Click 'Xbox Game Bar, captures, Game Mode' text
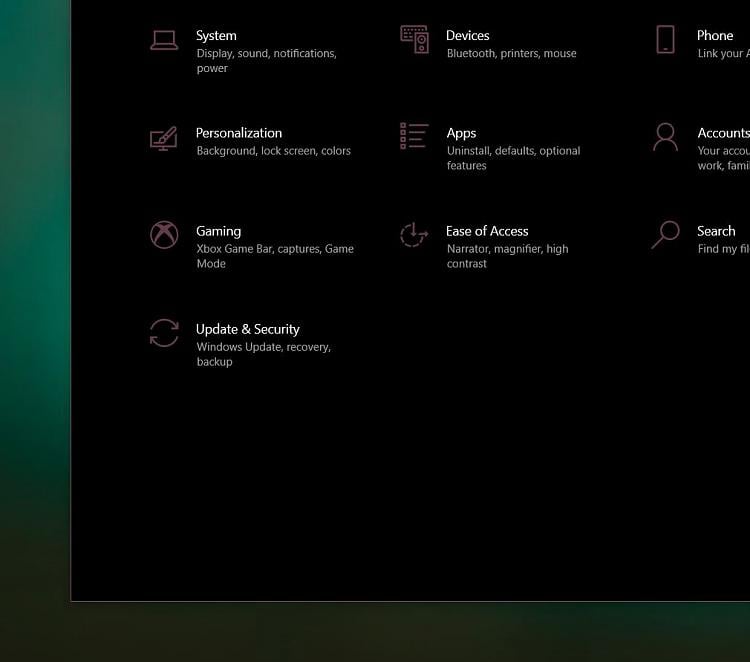 coord(275,256)
